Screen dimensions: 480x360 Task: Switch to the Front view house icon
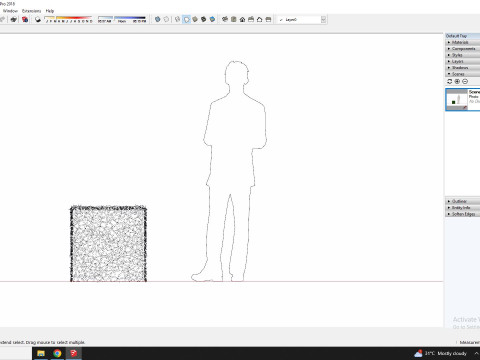(242, 19)
